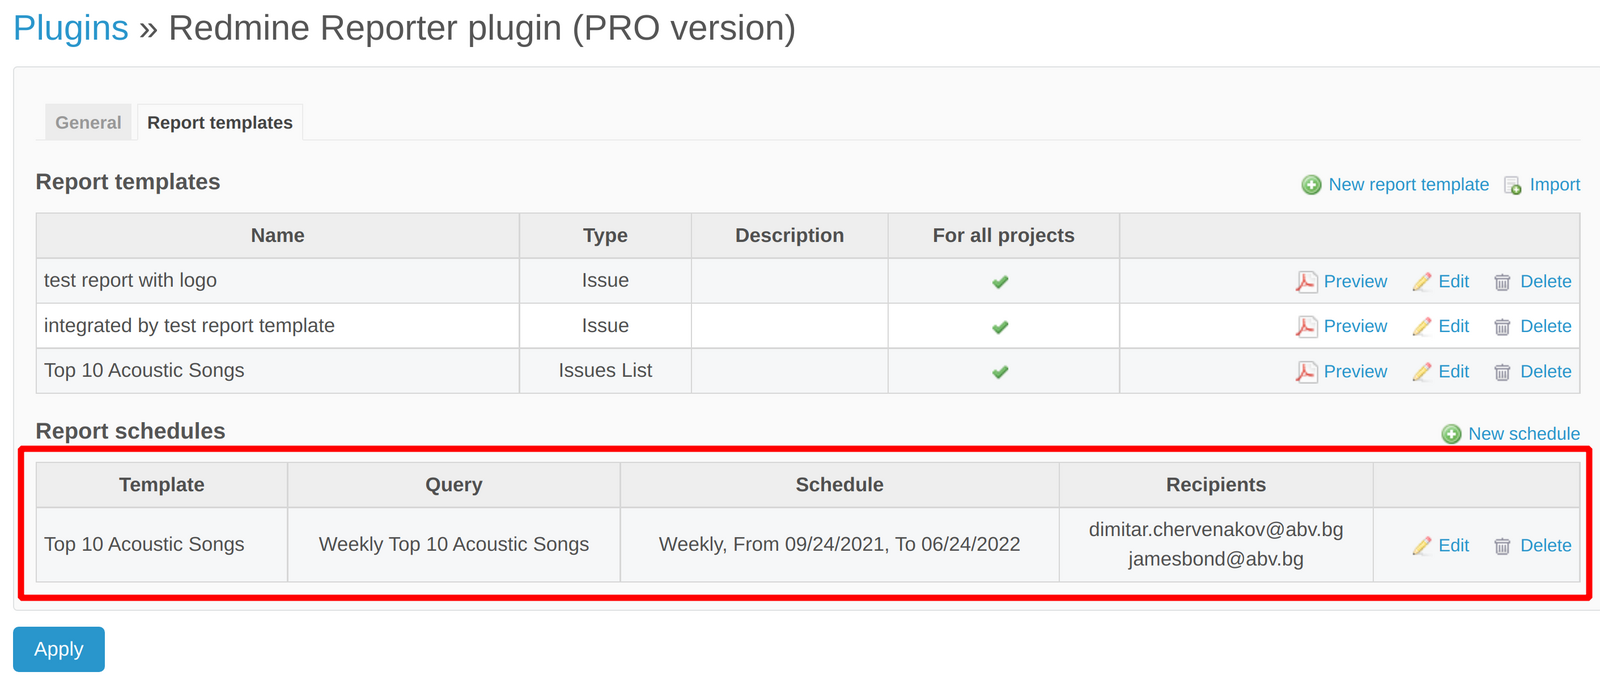Click the pencil icon in the Report schedules row
Viewport: 1600px width, 693px height.
click(x=1422, y=546)
